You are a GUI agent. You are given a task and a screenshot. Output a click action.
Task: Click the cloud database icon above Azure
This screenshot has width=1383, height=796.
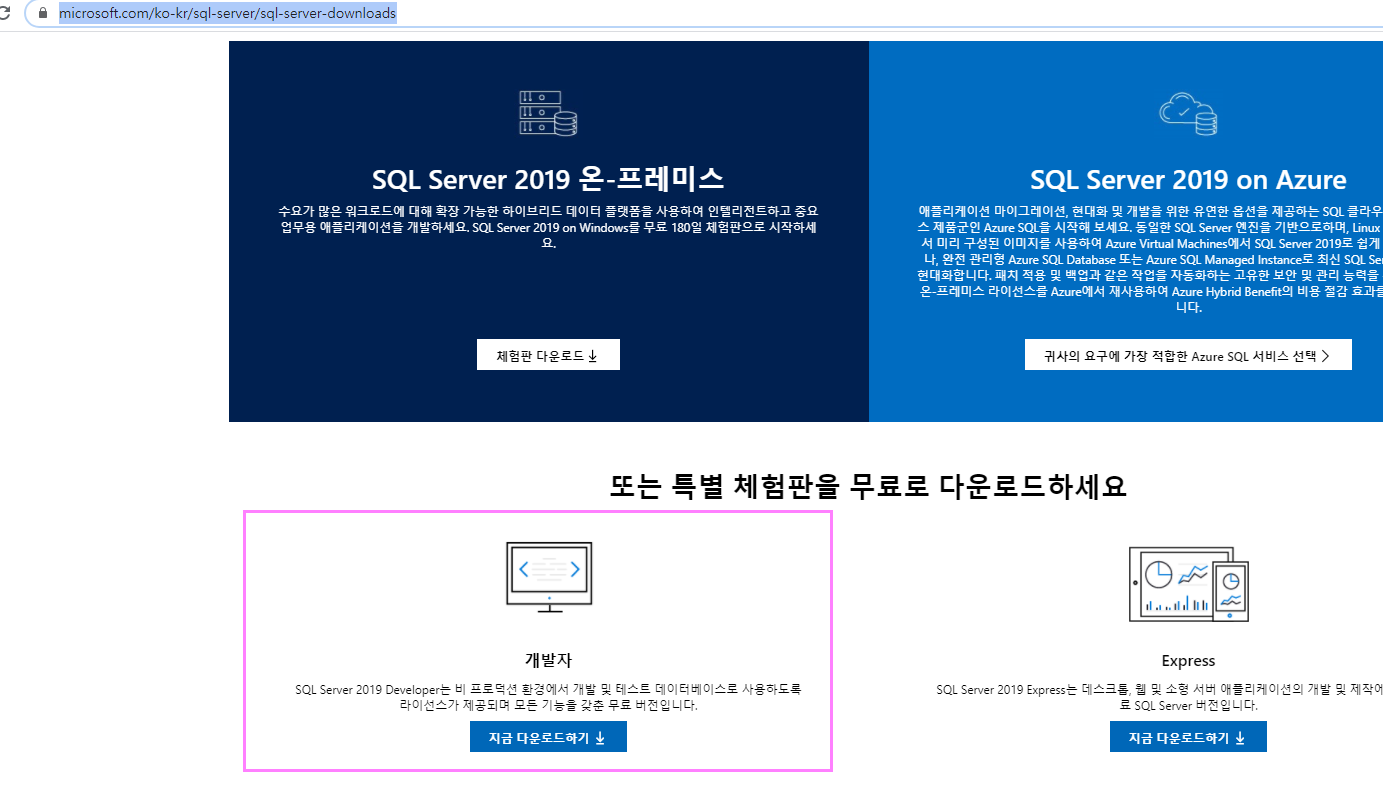pyautogui.click(x=1188, y=113)
